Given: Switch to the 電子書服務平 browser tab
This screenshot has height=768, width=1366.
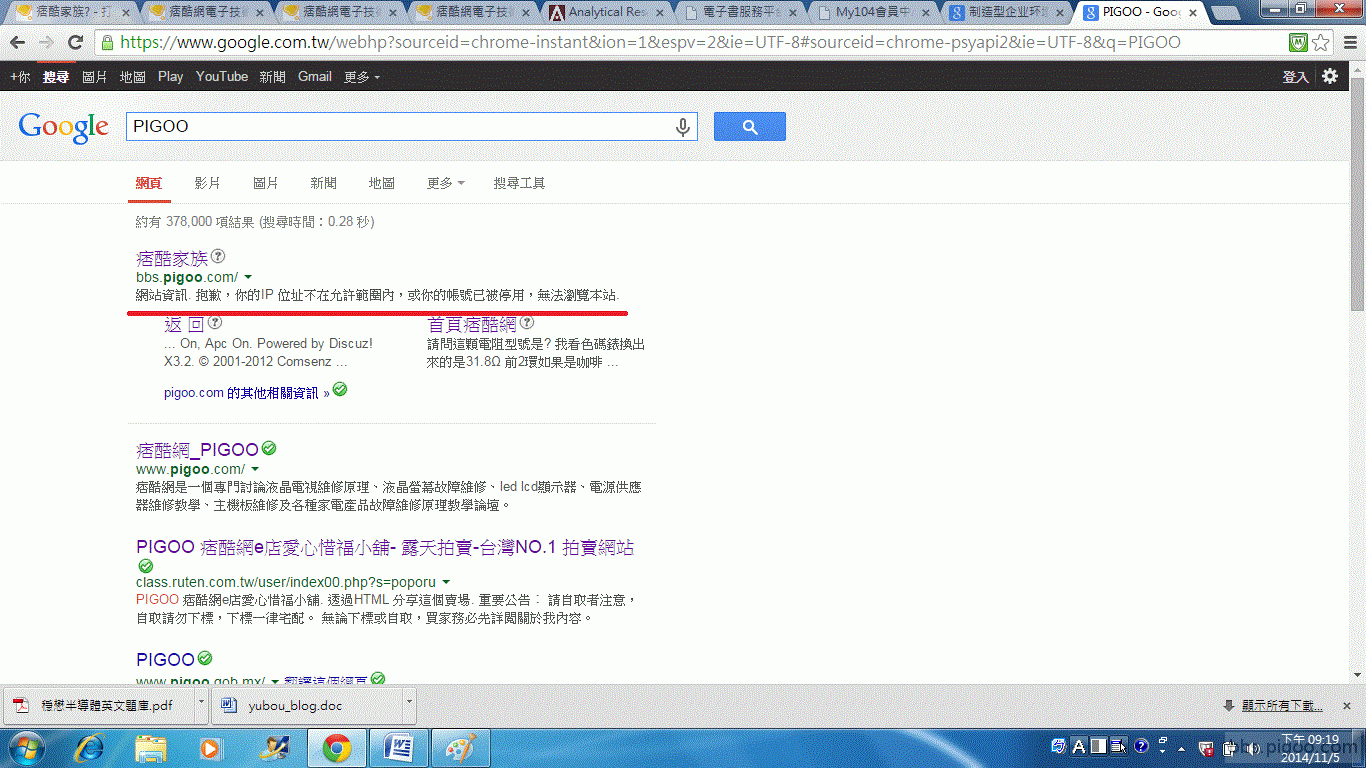Looking at the screenshot, I should 741,12.
